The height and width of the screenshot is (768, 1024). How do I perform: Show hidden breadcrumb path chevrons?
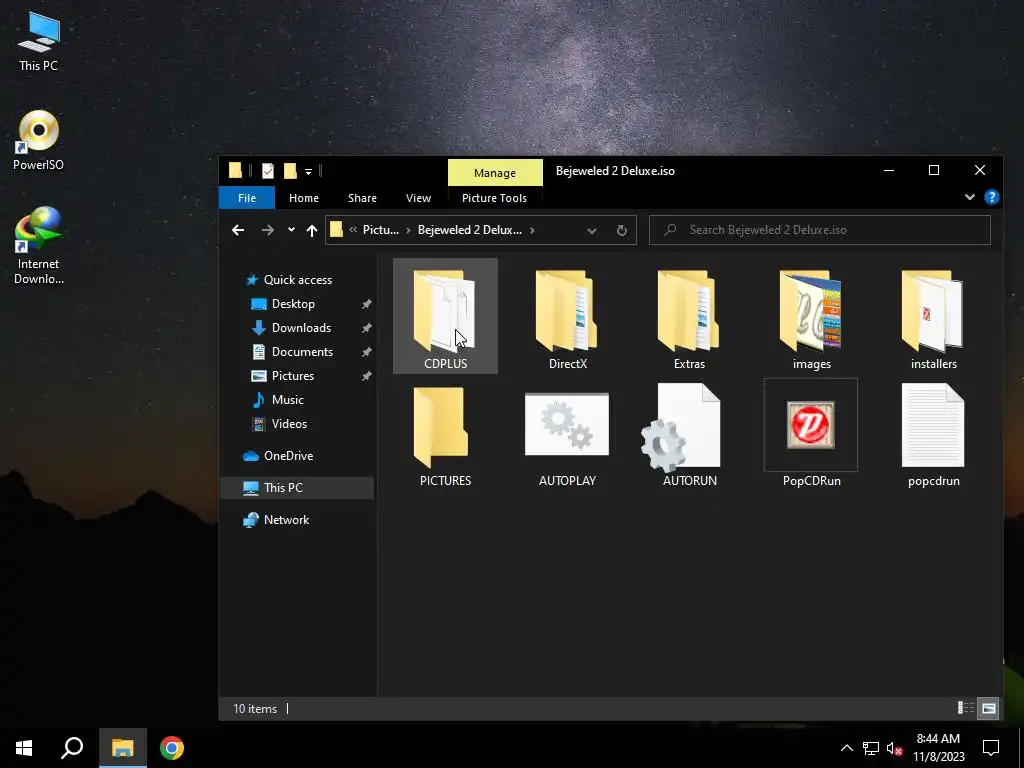[353, 230]
